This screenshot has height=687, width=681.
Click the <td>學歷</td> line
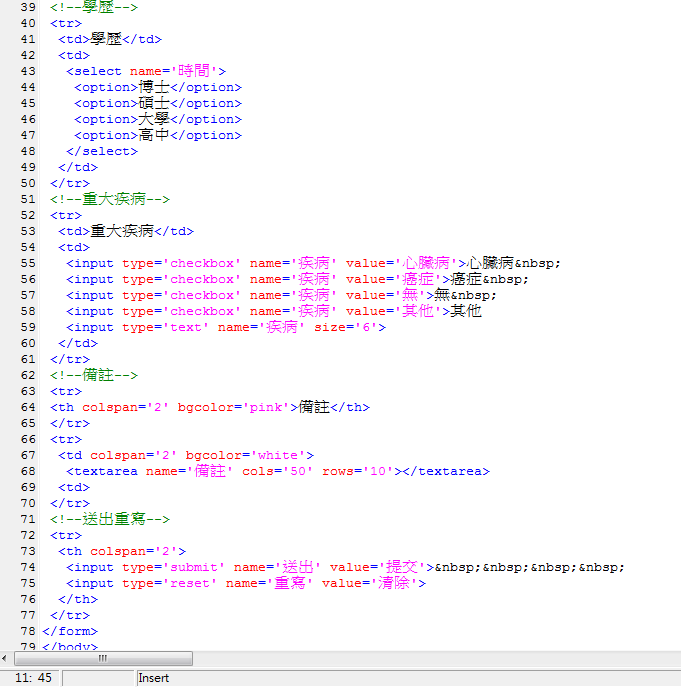point(110,39)
